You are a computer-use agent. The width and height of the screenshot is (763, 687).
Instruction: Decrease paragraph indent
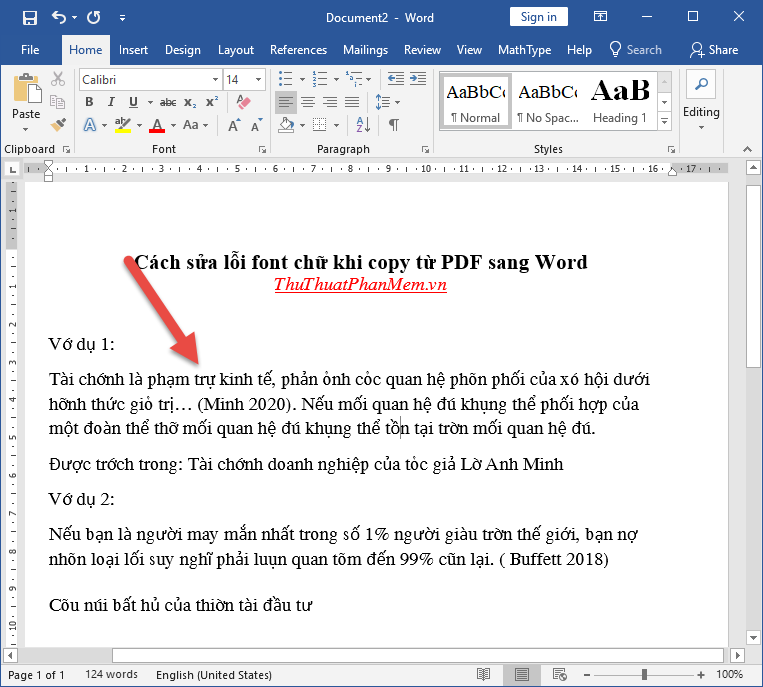(396, 79)
